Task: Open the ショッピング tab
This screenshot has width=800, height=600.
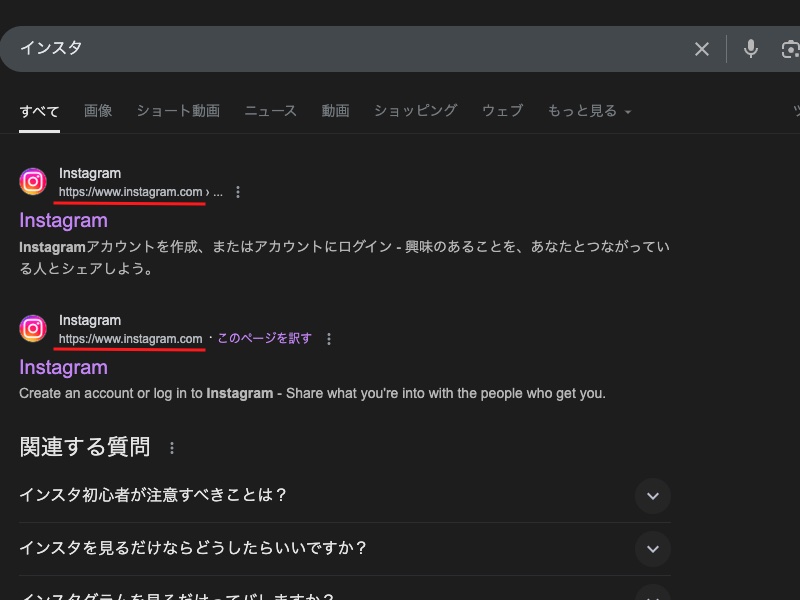Action: coord(414,111)
